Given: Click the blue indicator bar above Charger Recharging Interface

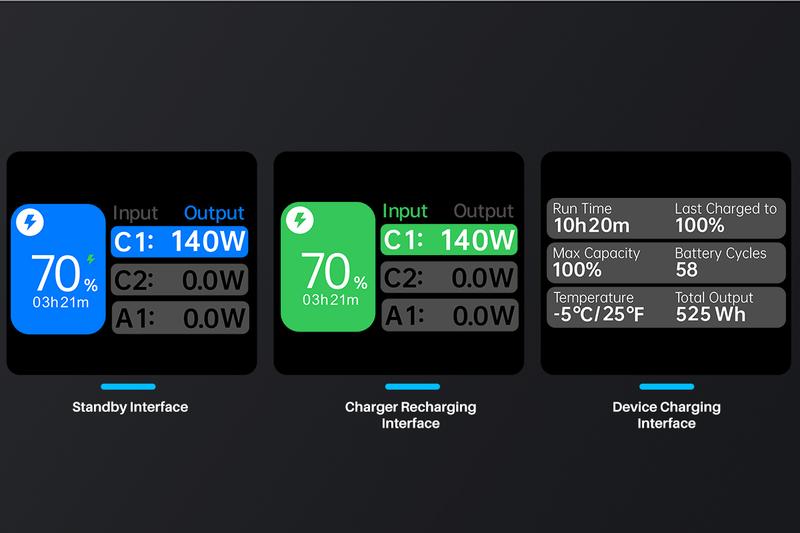Looking at the screenshot, I should [412, 387].
